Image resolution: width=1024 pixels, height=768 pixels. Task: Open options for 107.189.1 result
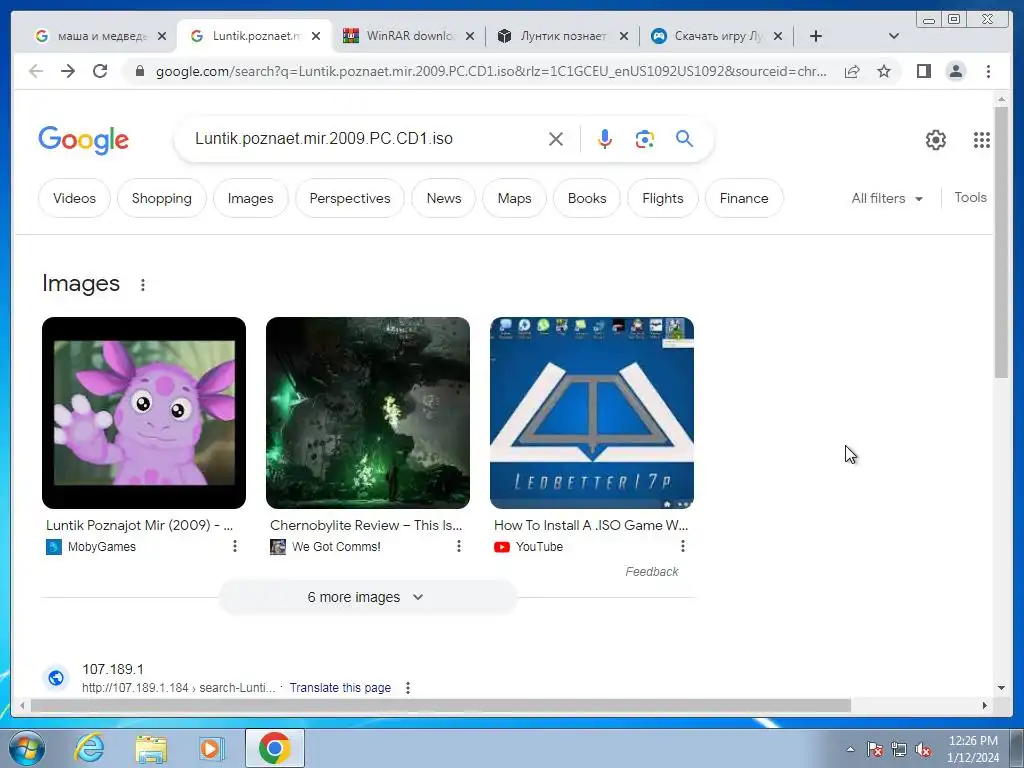408,688
